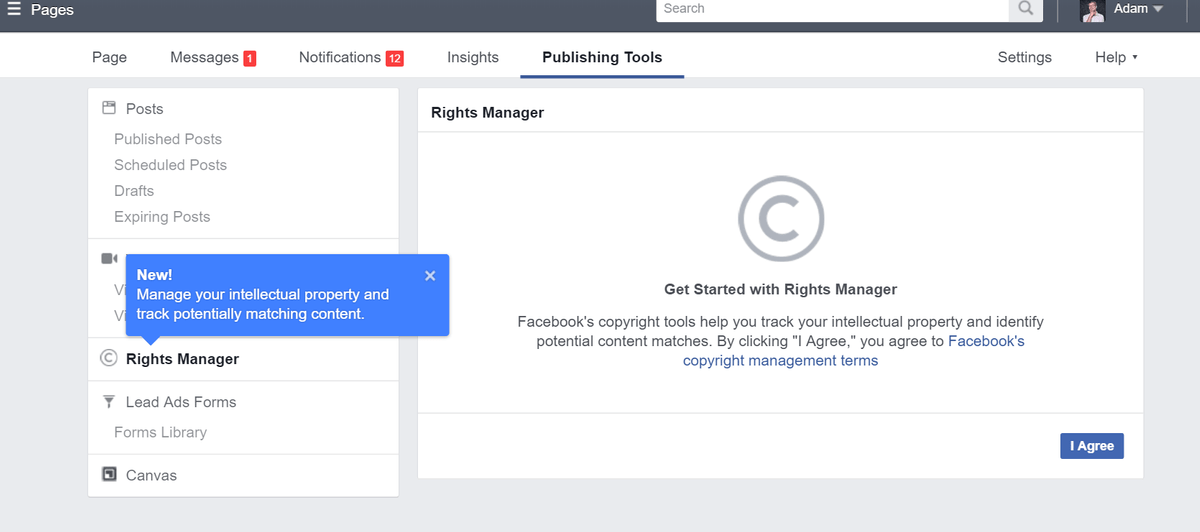This screenshot has width=1200, height=532.
Task: Close the New! tooltip
Action: pyautogui.click(x=430, y=276)
